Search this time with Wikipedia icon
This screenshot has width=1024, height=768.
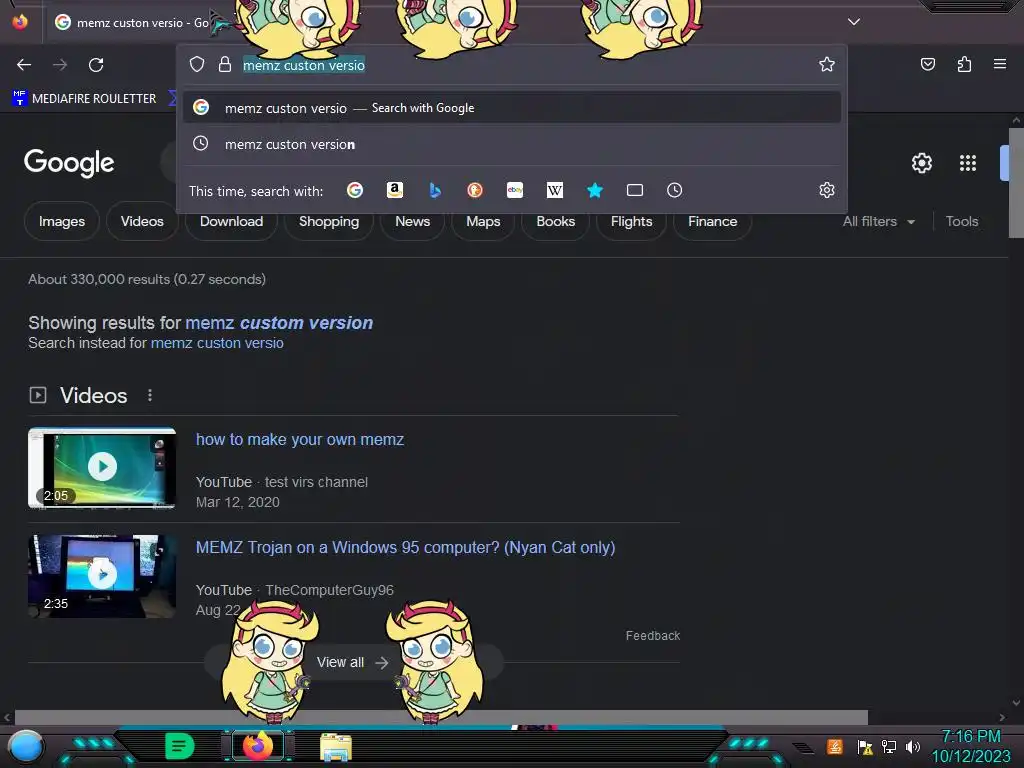tap(554, 190)
